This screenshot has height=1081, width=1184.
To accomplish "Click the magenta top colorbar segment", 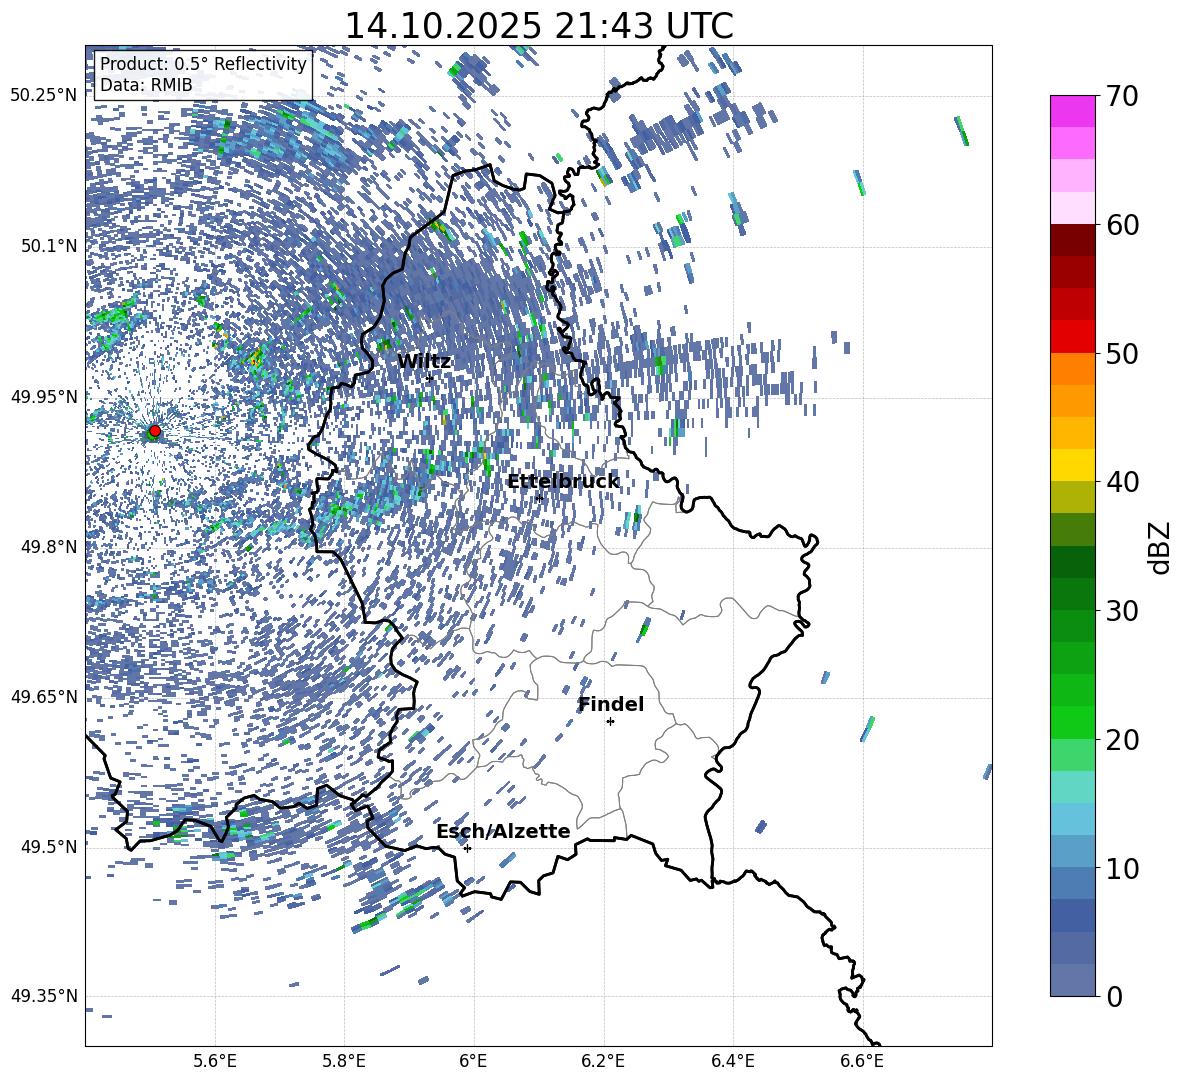I will pyautogui.click(x=1072, y=111).
